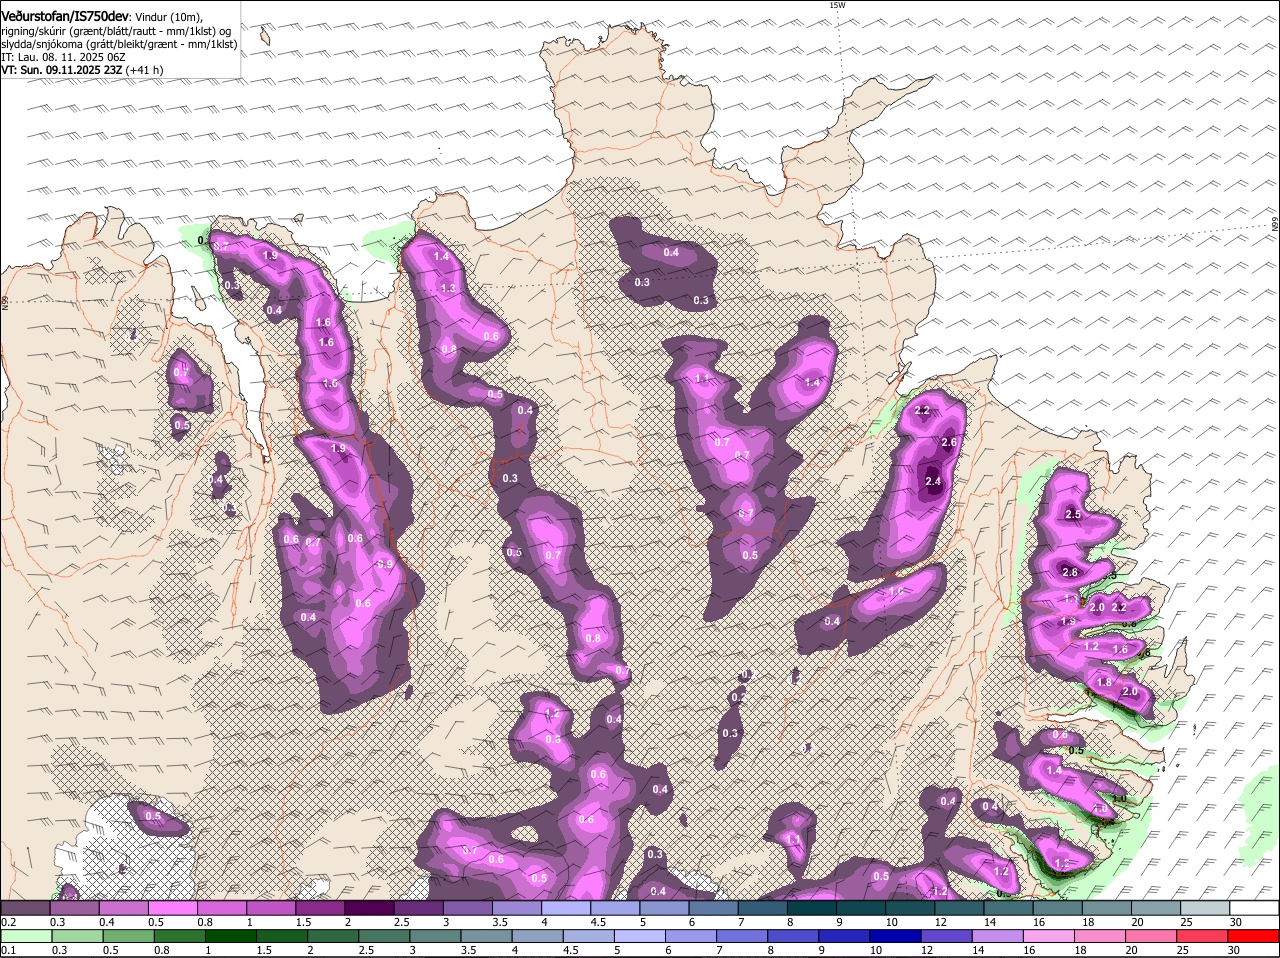The height and width of the screenshot is (958, 1280).
Task: Pick the white 30 swatch in upper legend
Action: 1254,908
